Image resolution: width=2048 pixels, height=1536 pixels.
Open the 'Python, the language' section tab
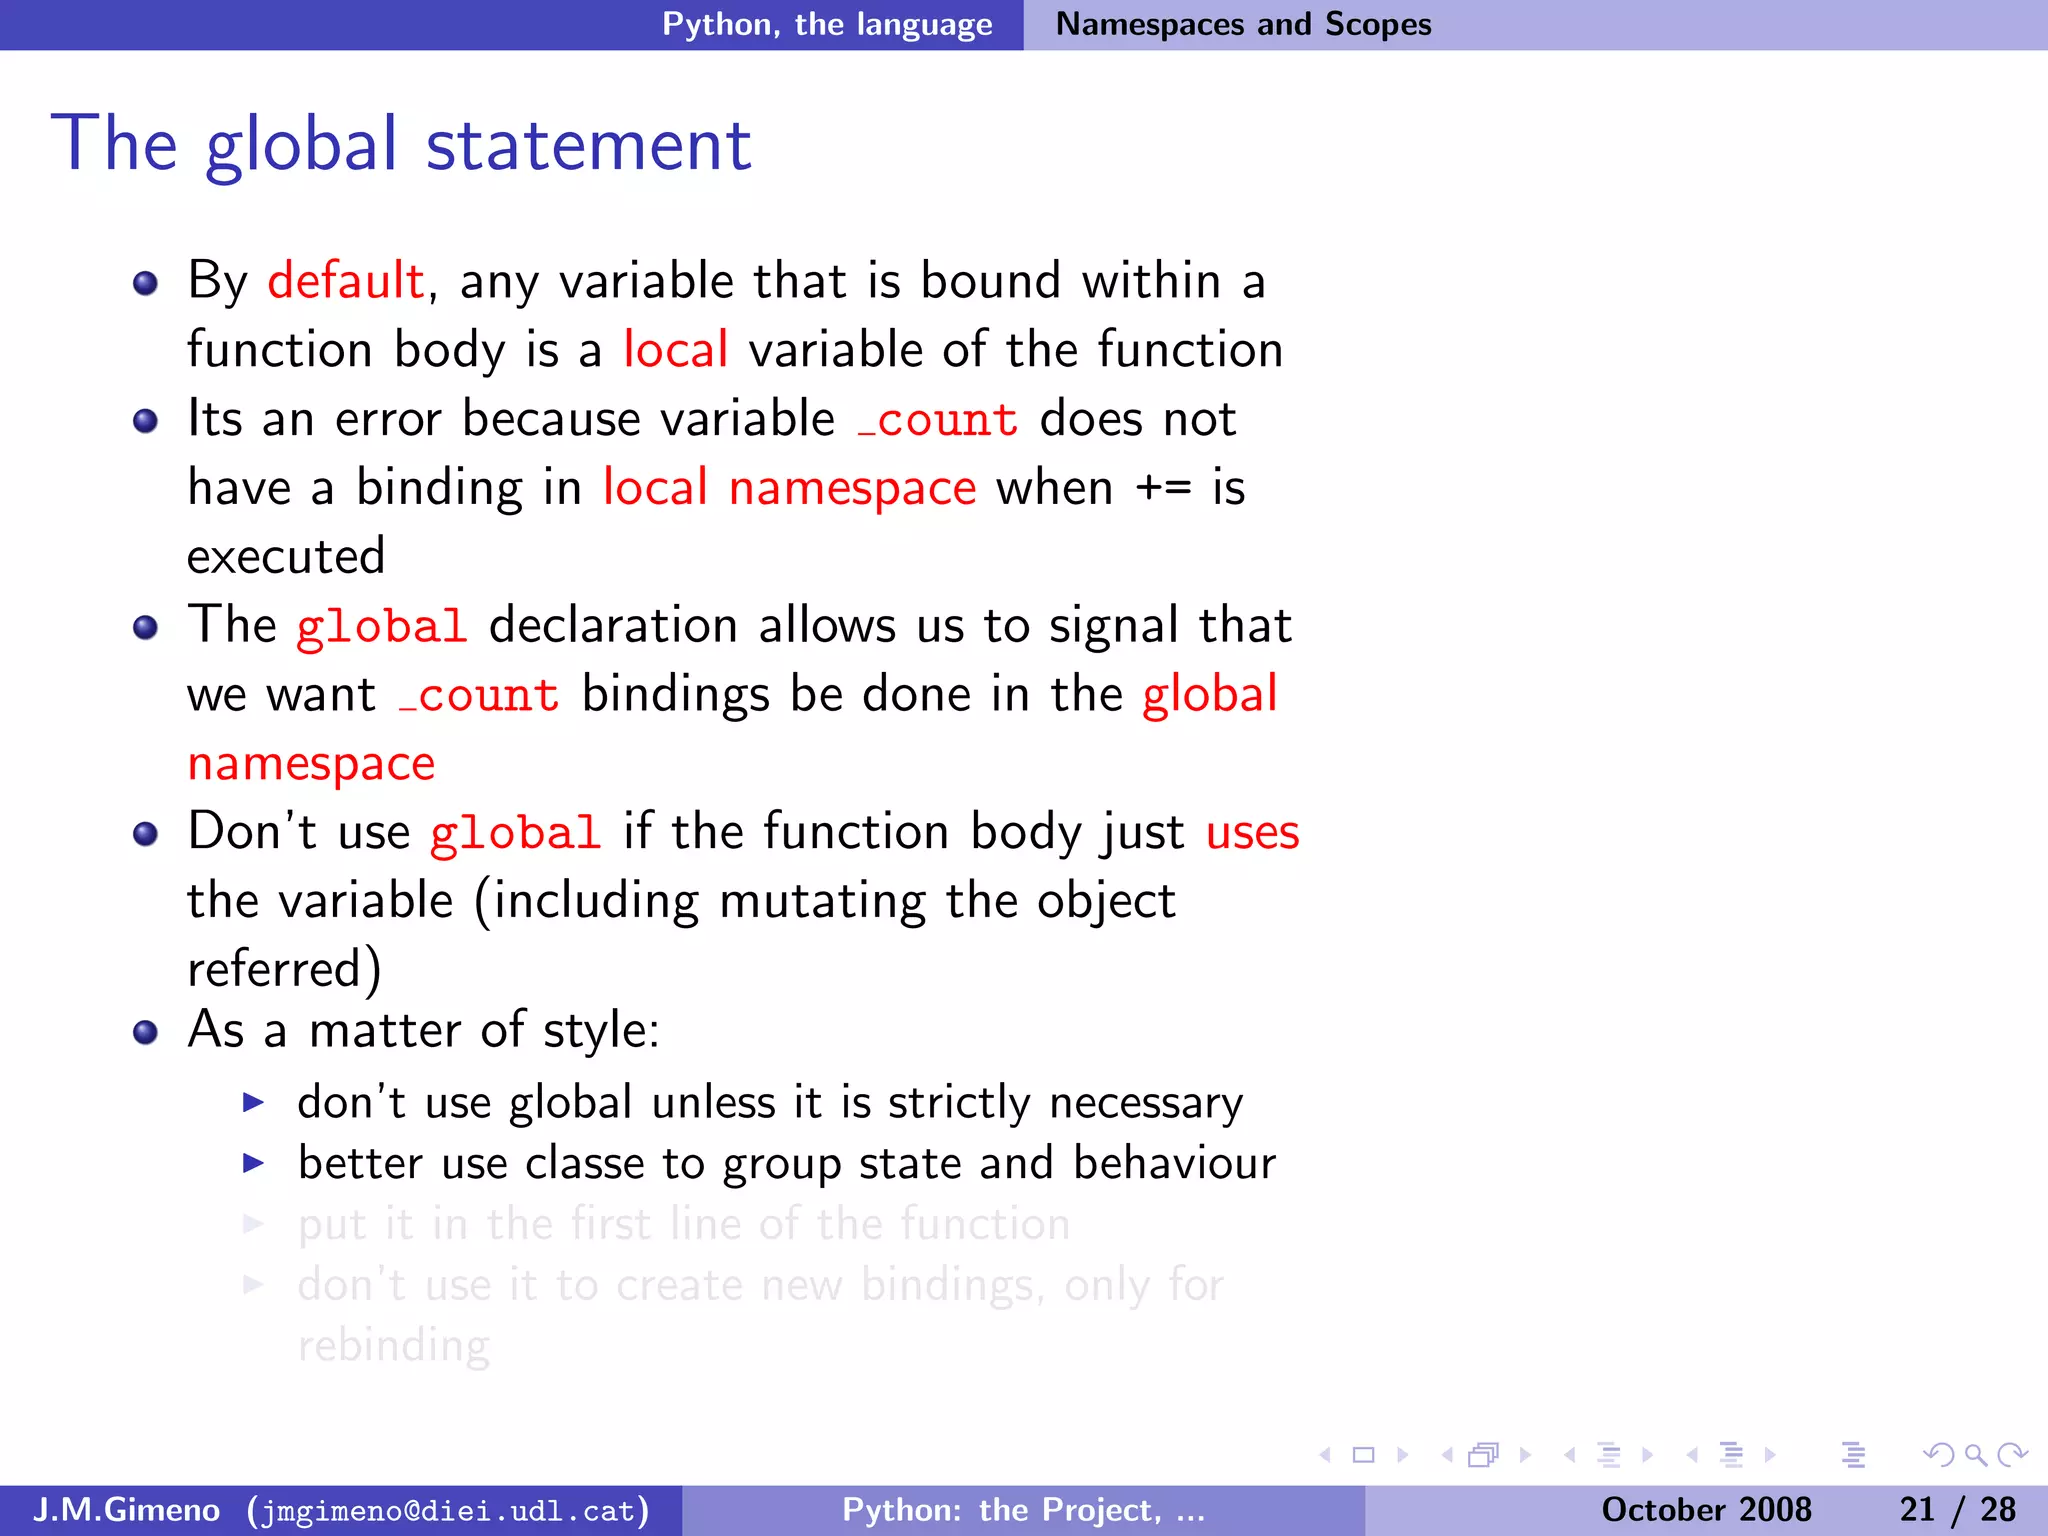827,24
